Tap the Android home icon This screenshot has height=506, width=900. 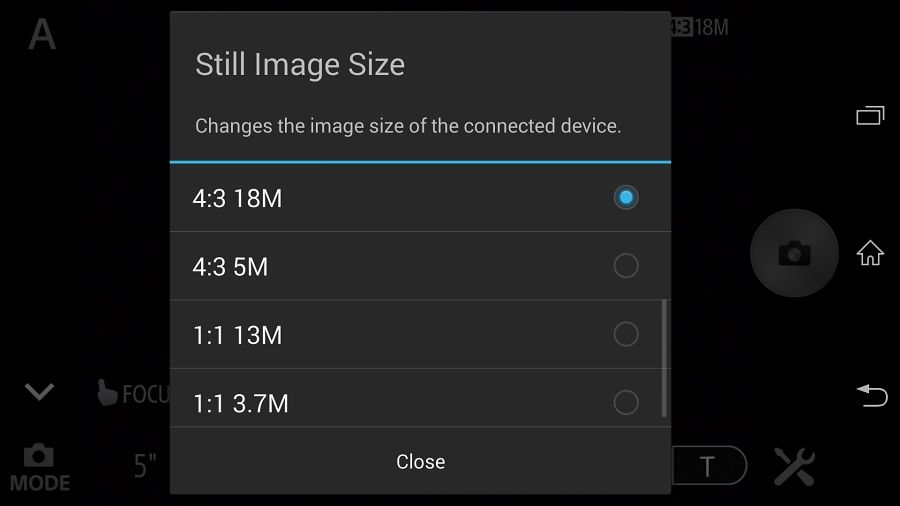pos(870,253)
